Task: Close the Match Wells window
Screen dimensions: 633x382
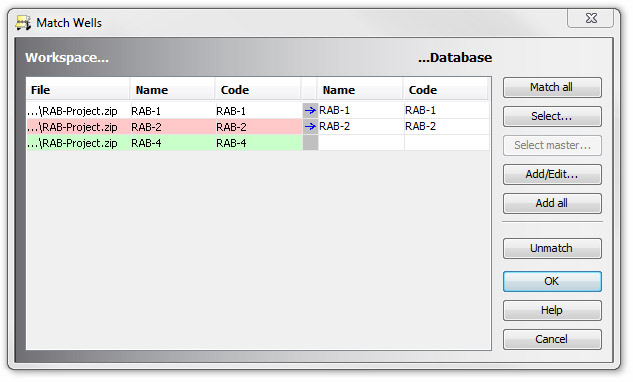Action: (x=591, y=18)
